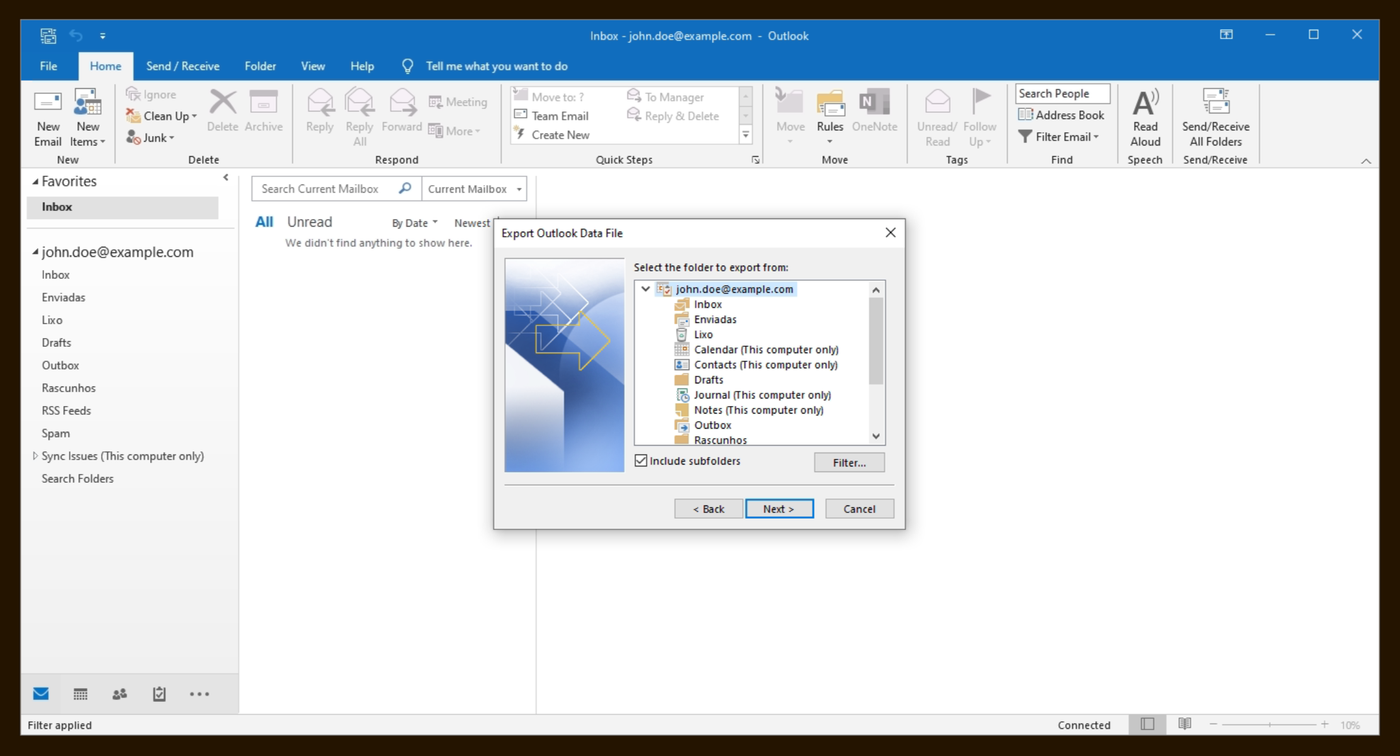Open the Junk dropdown

pyautogui.click(x=151, y=138)
